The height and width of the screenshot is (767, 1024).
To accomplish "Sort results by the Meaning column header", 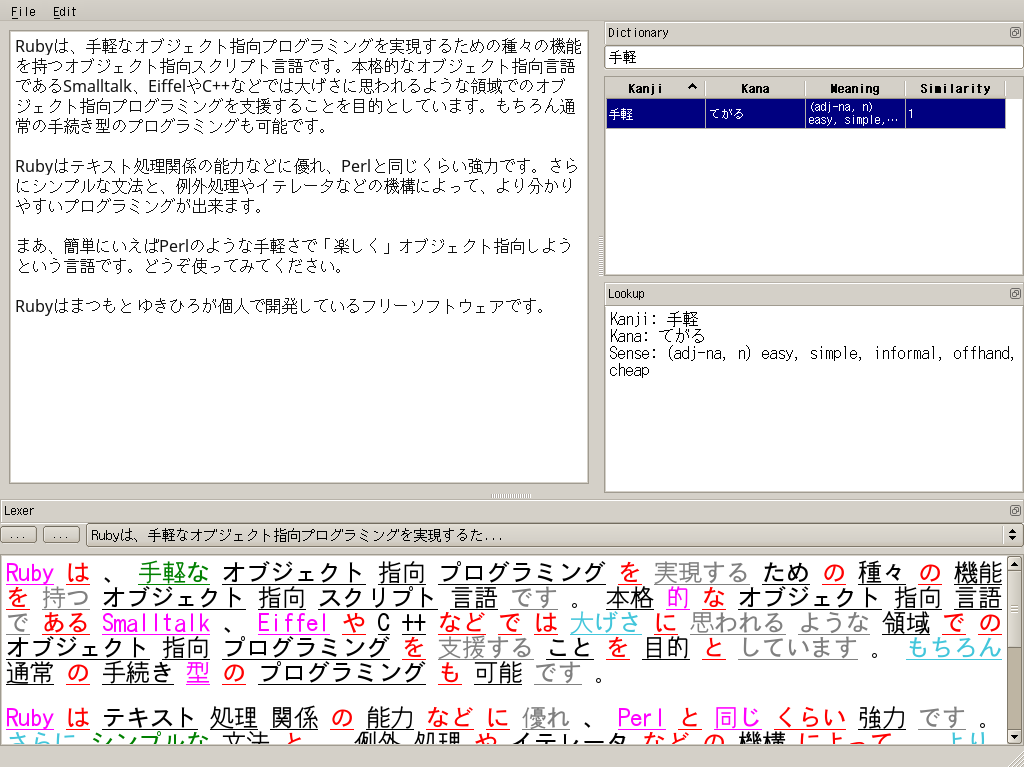I will (855, 88).
